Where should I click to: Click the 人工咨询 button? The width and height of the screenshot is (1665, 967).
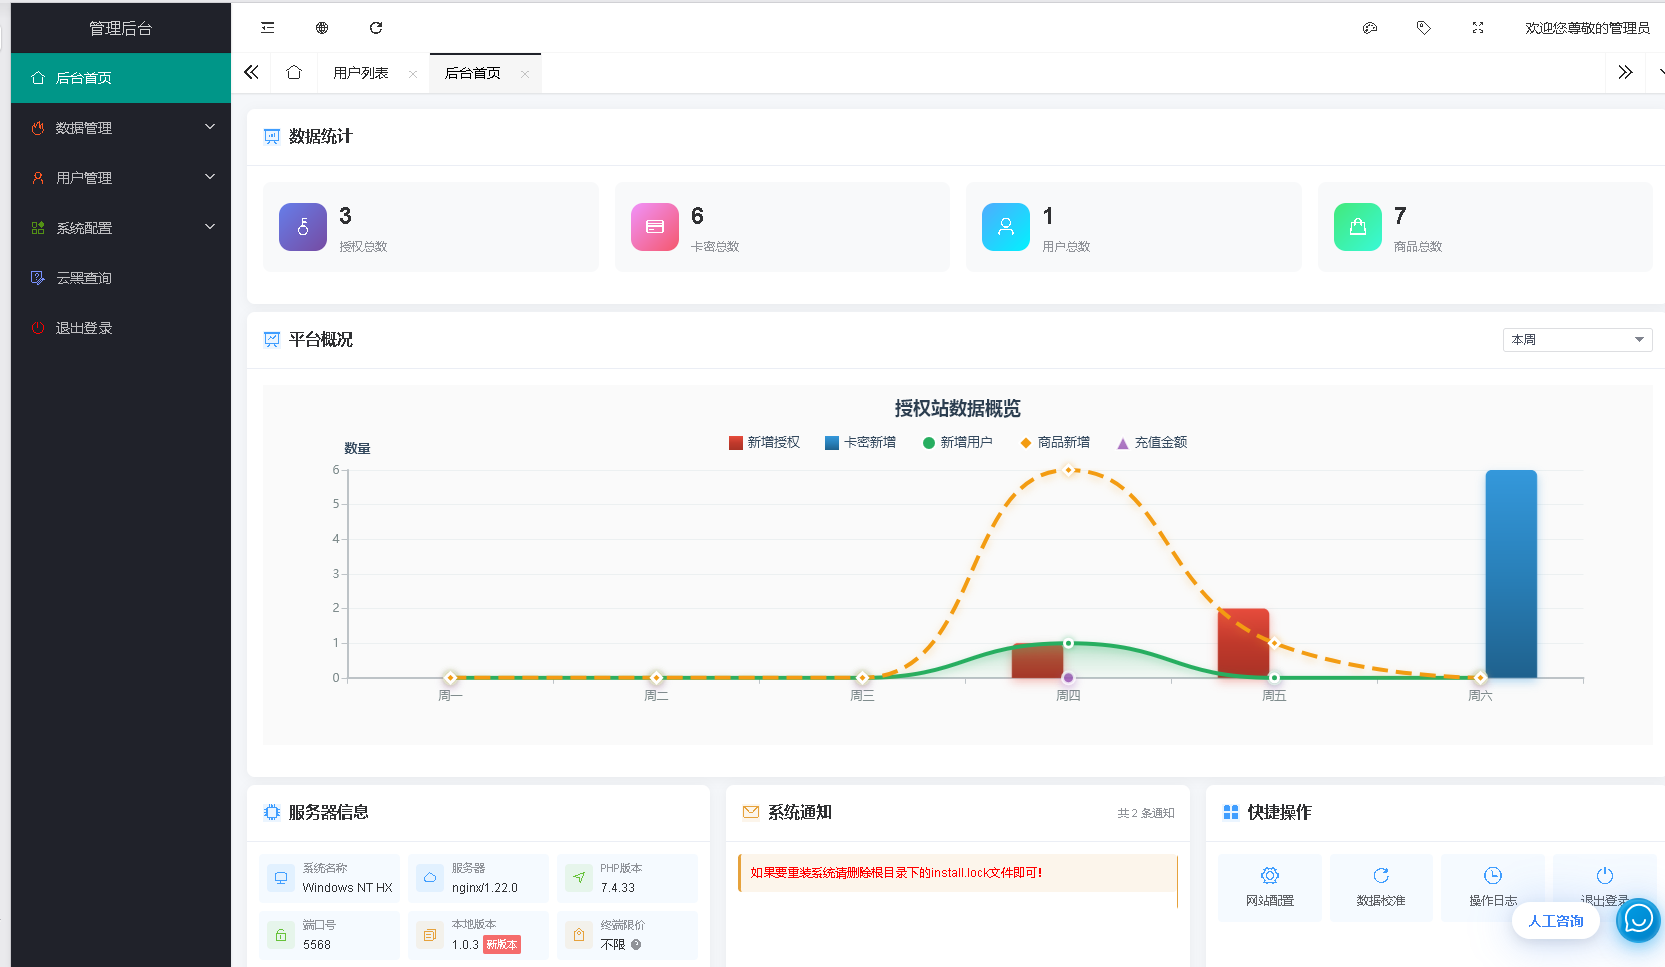[x=1555, y=920]
